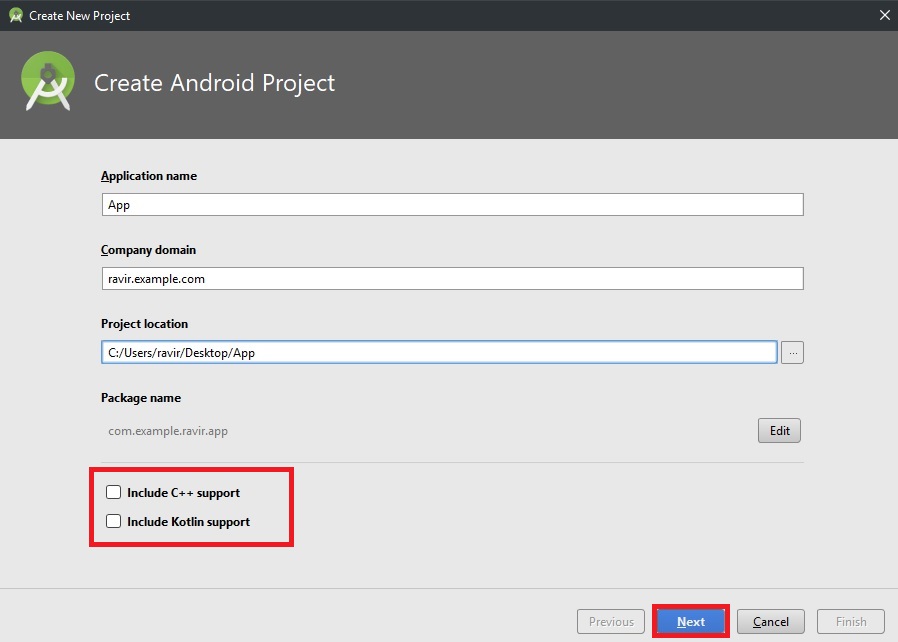Click the large Android Studio logo in header

click(x=48, y=82)
